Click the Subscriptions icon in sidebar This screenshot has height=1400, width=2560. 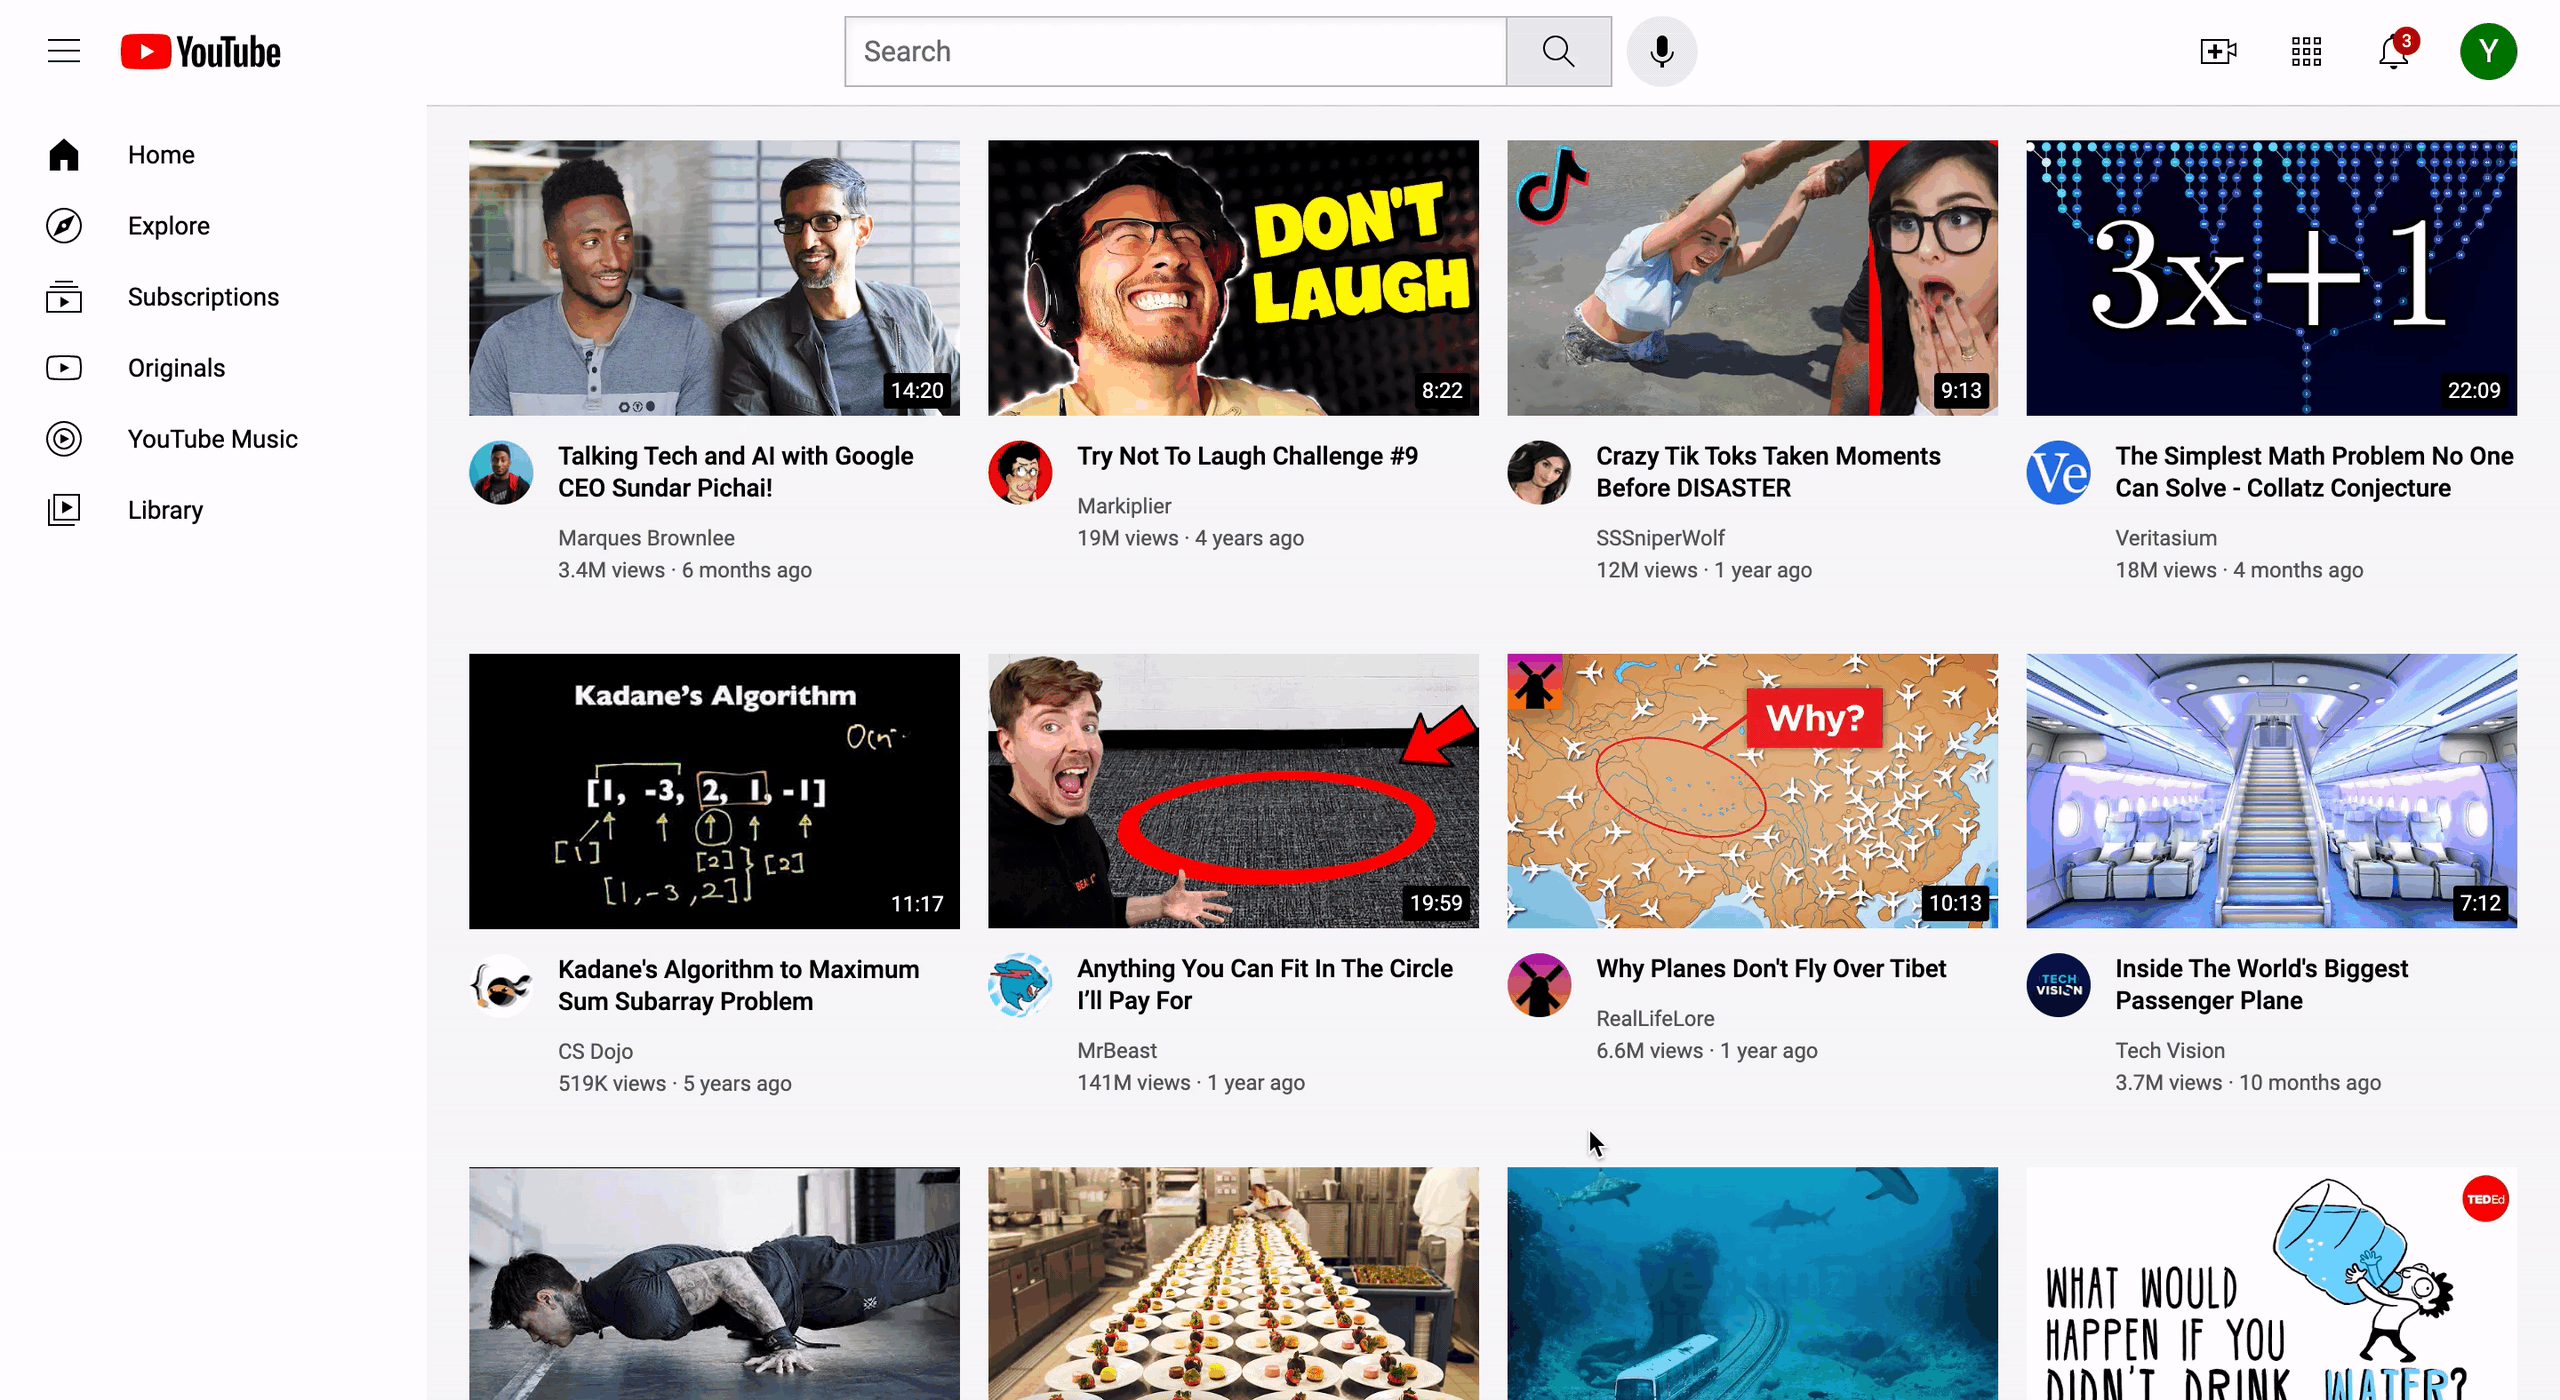(64, 297)
